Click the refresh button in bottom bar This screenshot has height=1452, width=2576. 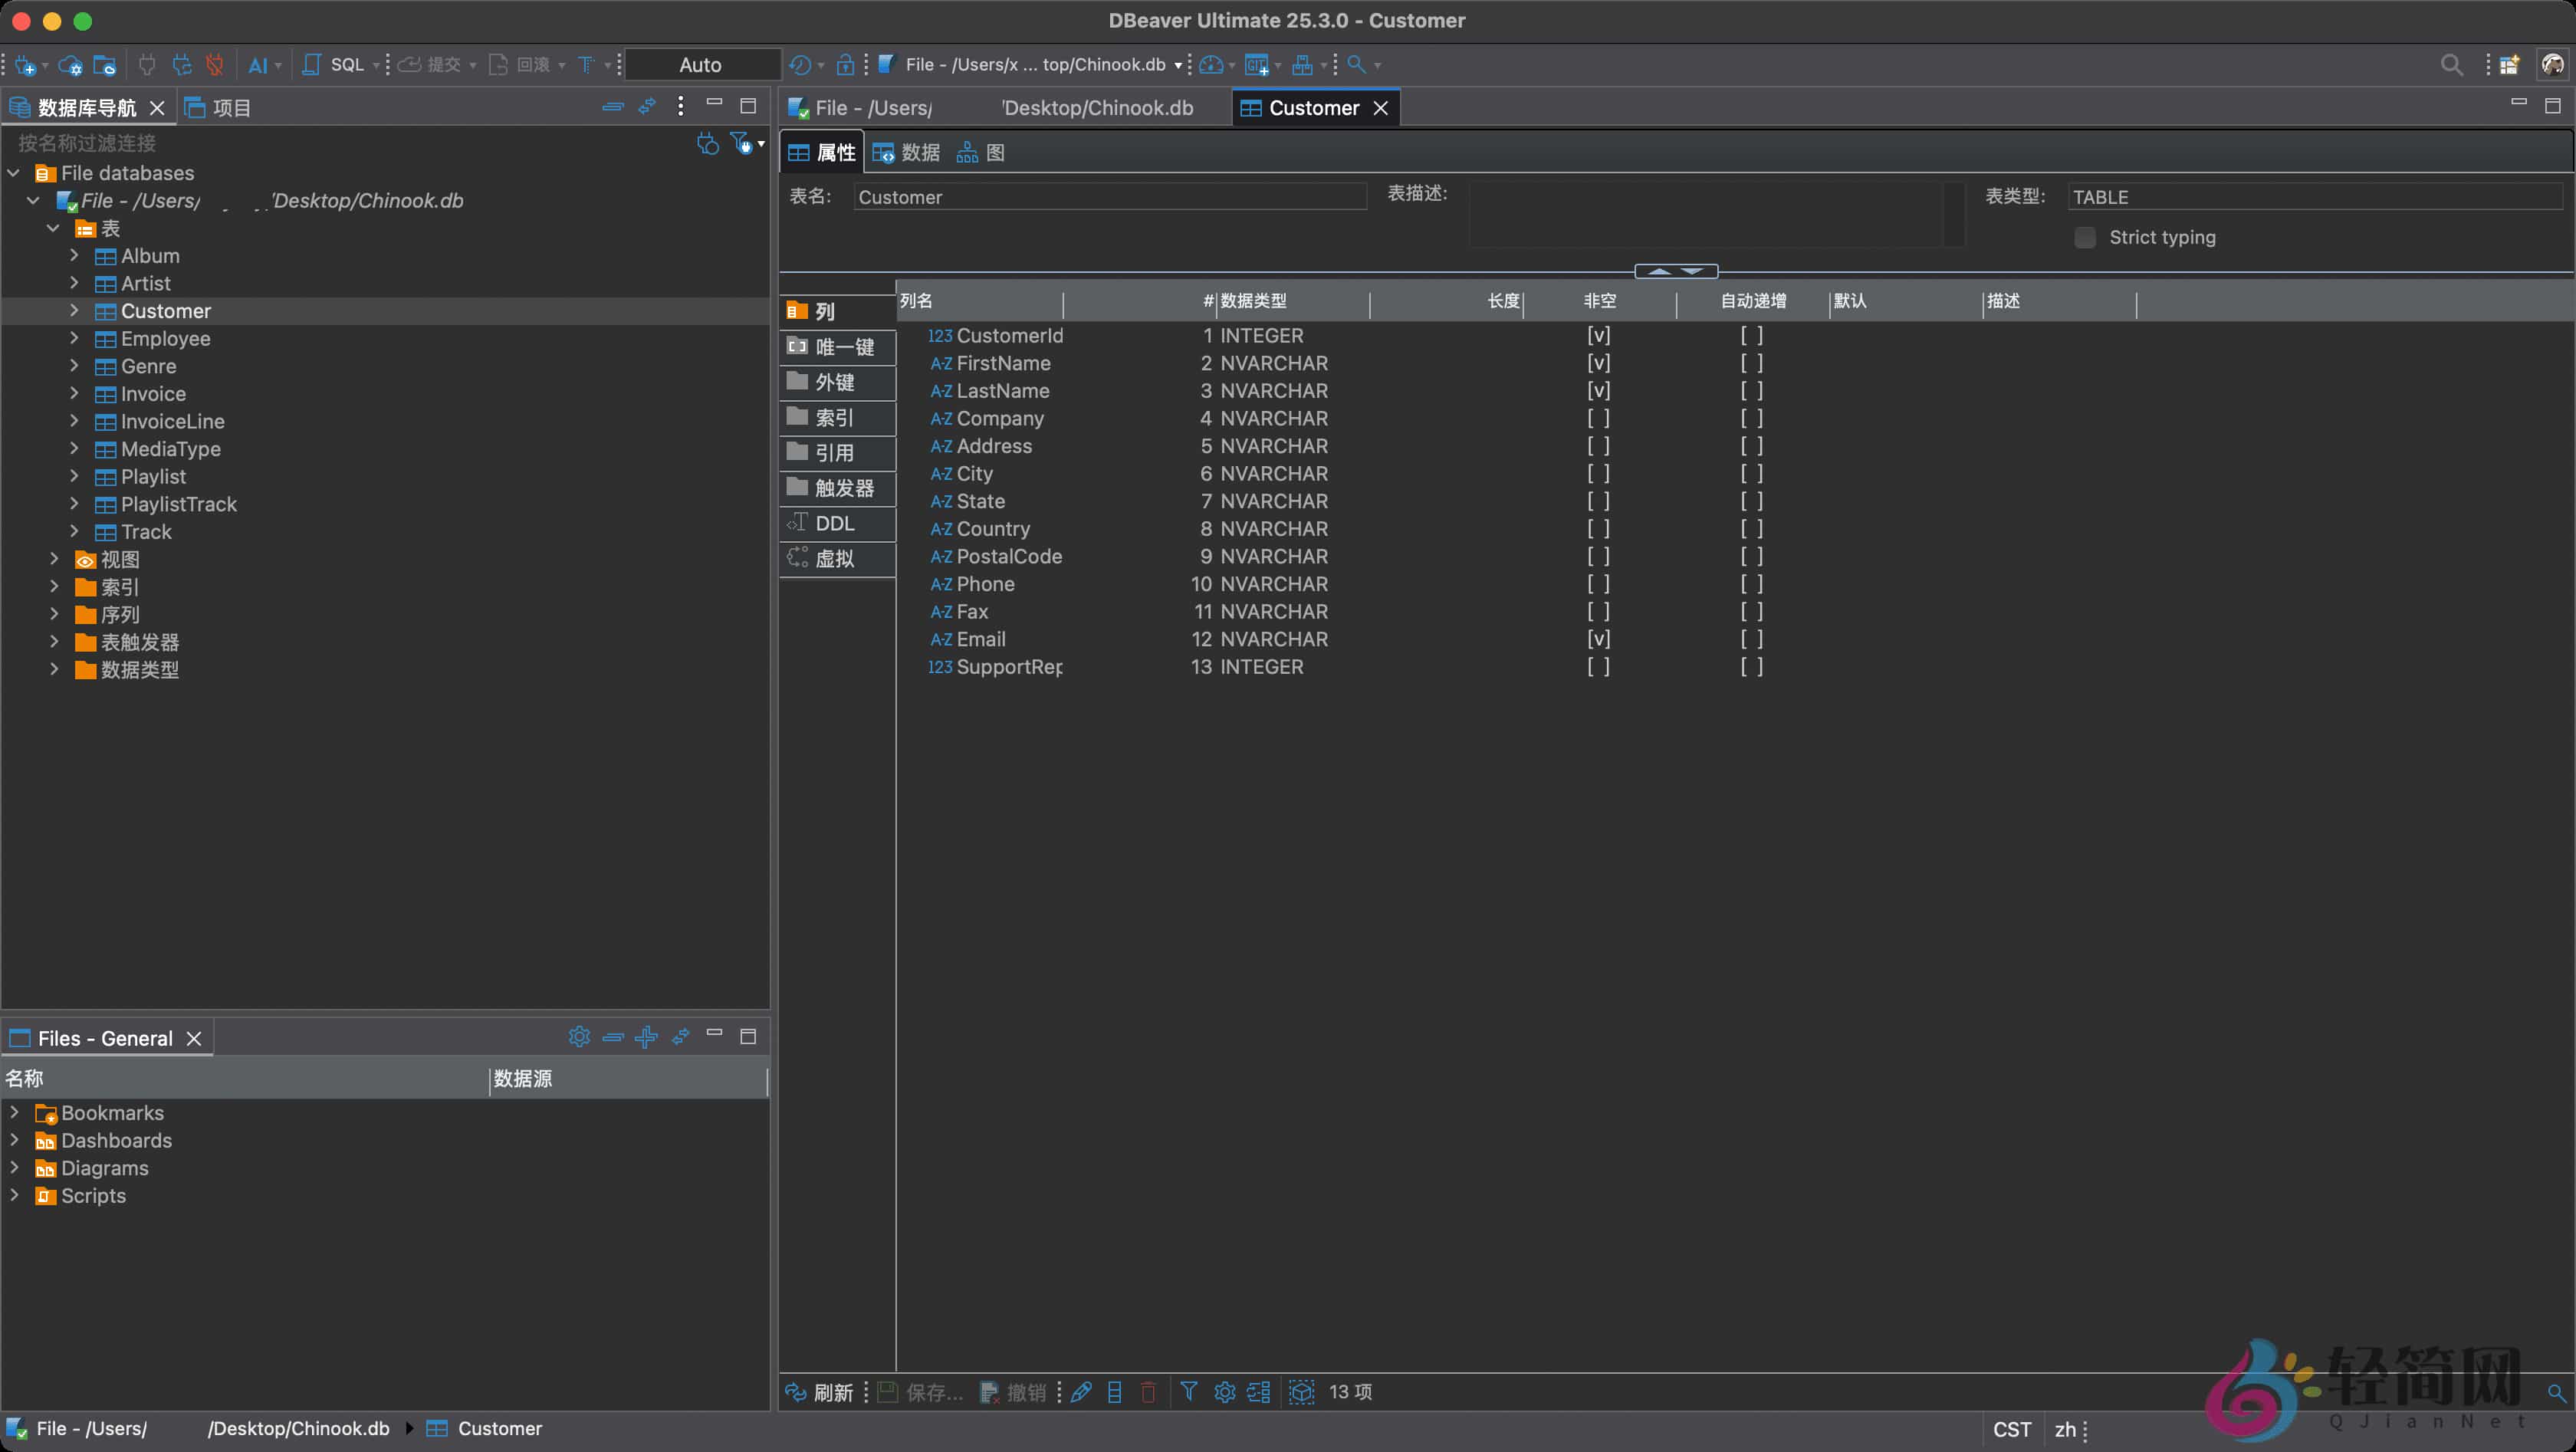click(819, 1392)
